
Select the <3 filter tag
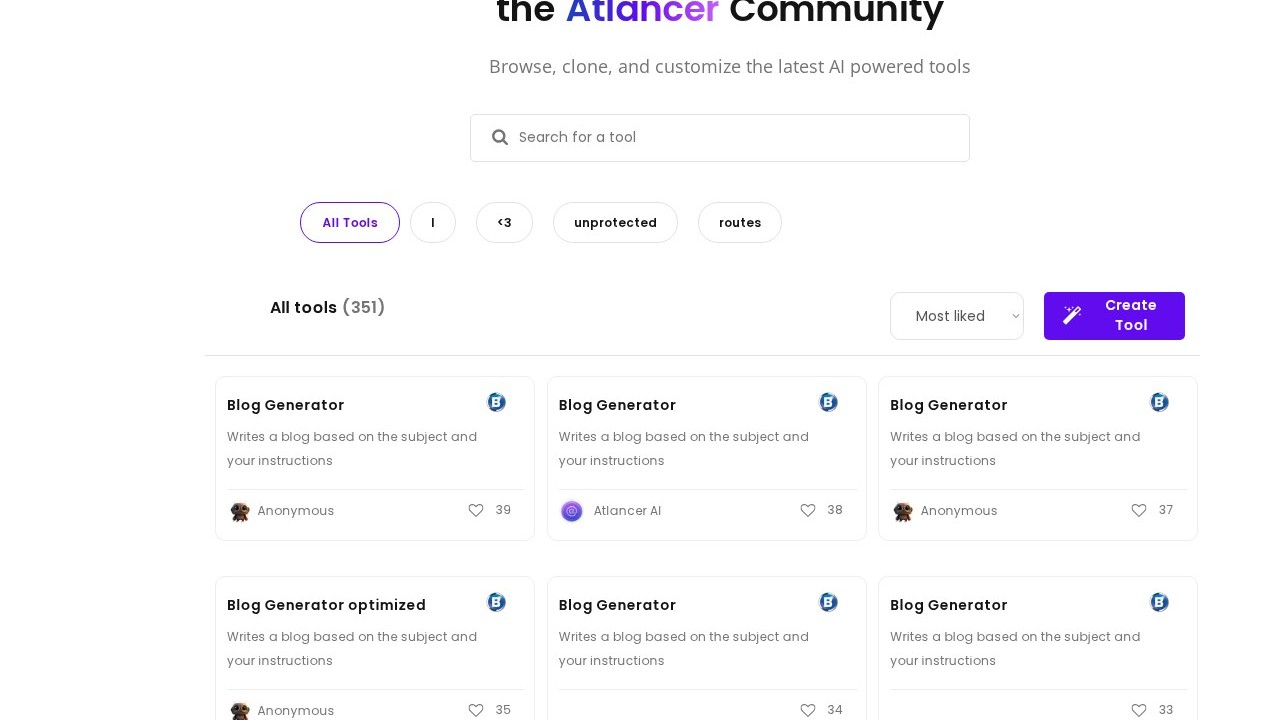(x=504, y=223)
